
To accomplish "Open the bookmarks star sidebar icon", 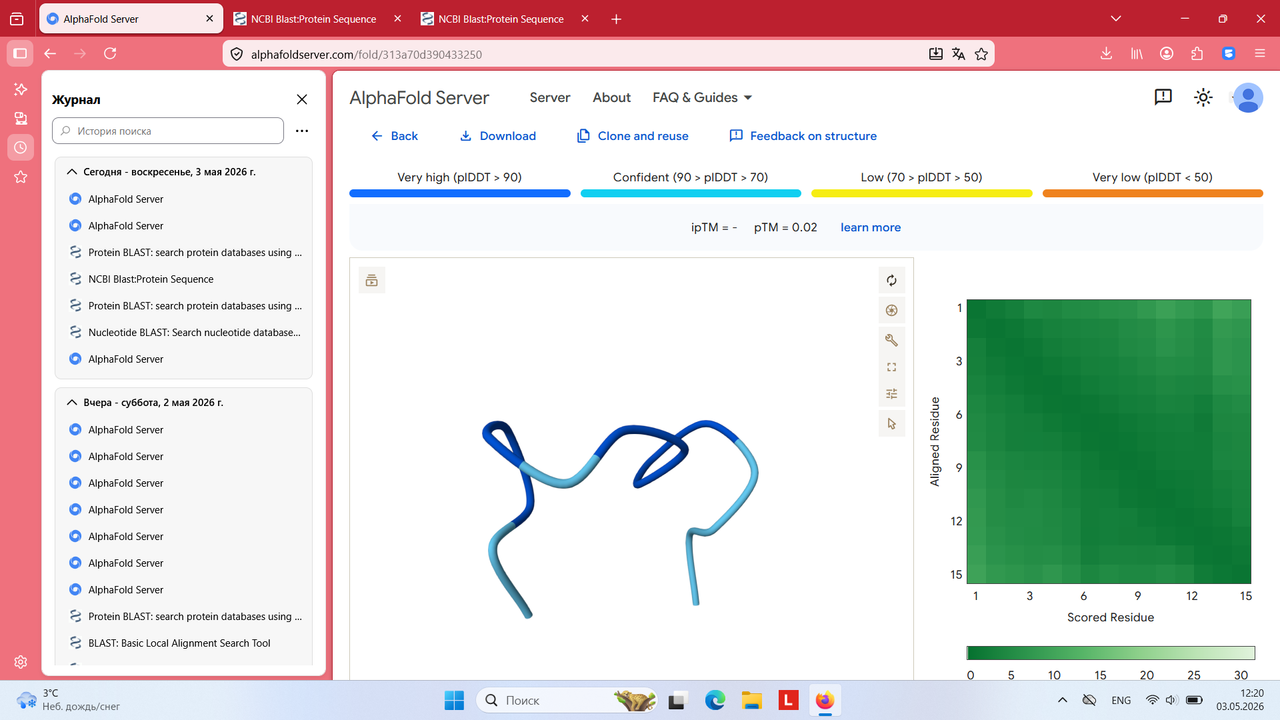I will tap(20, 177).
